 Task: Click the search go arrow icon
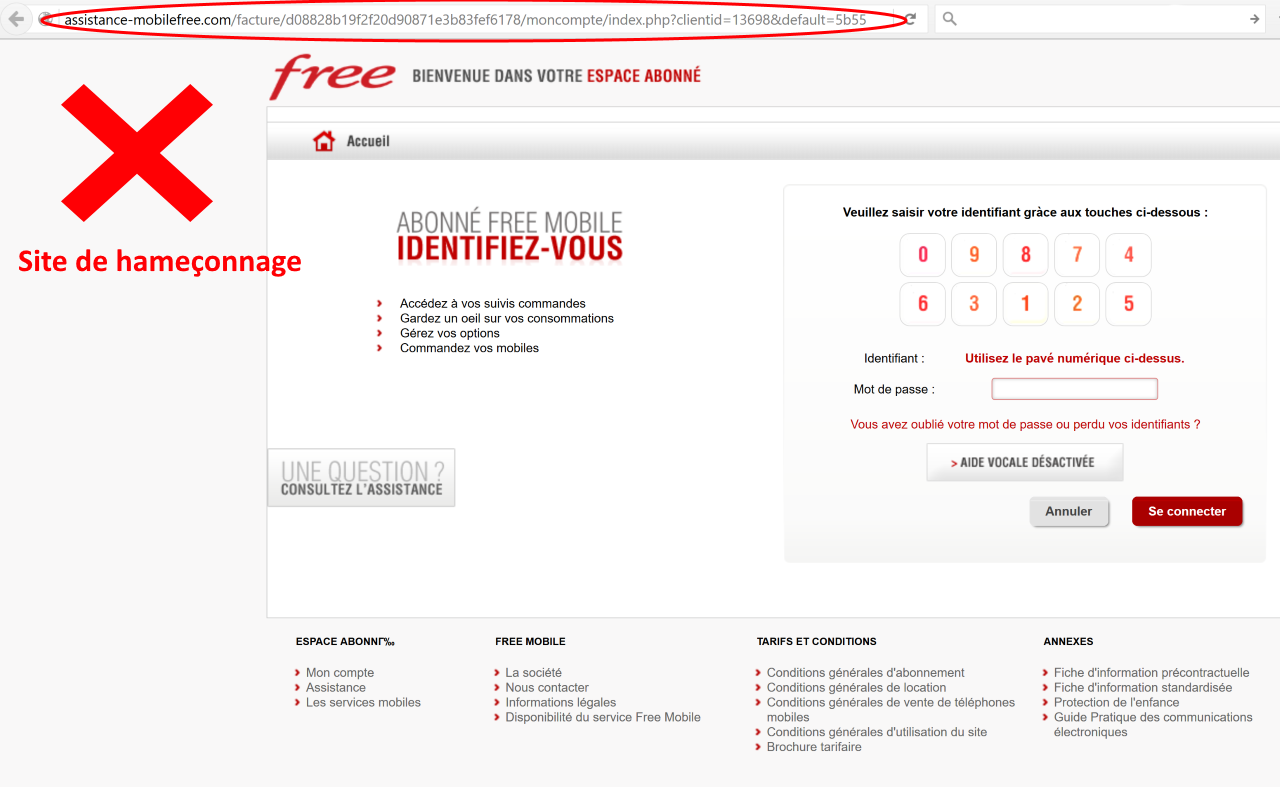[1255, 19]
